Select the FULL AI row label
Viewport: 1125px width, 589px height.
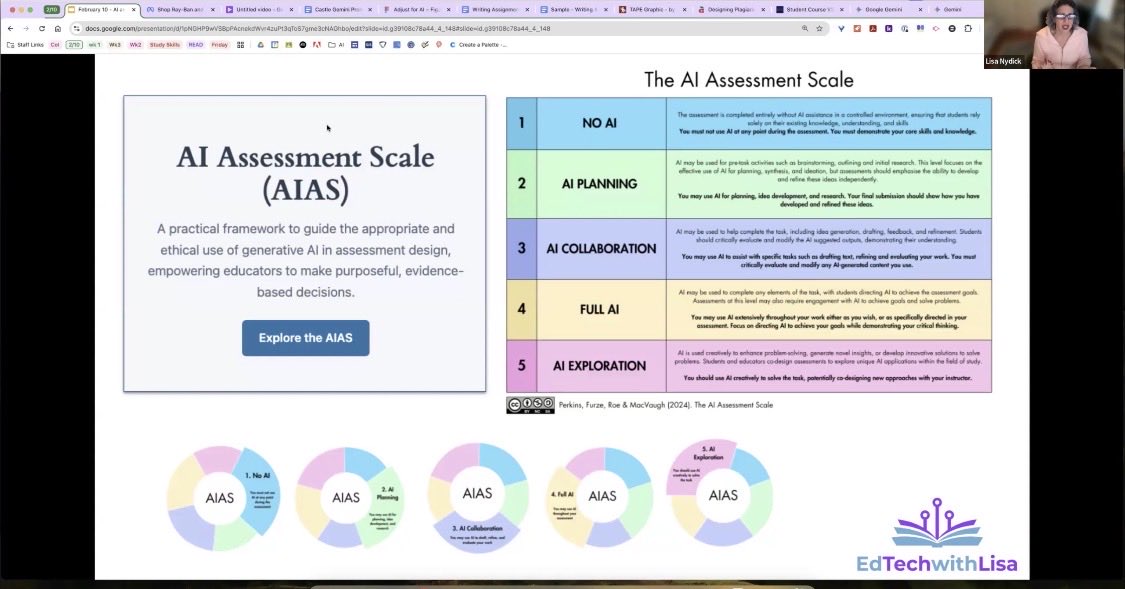coord(600,309)
